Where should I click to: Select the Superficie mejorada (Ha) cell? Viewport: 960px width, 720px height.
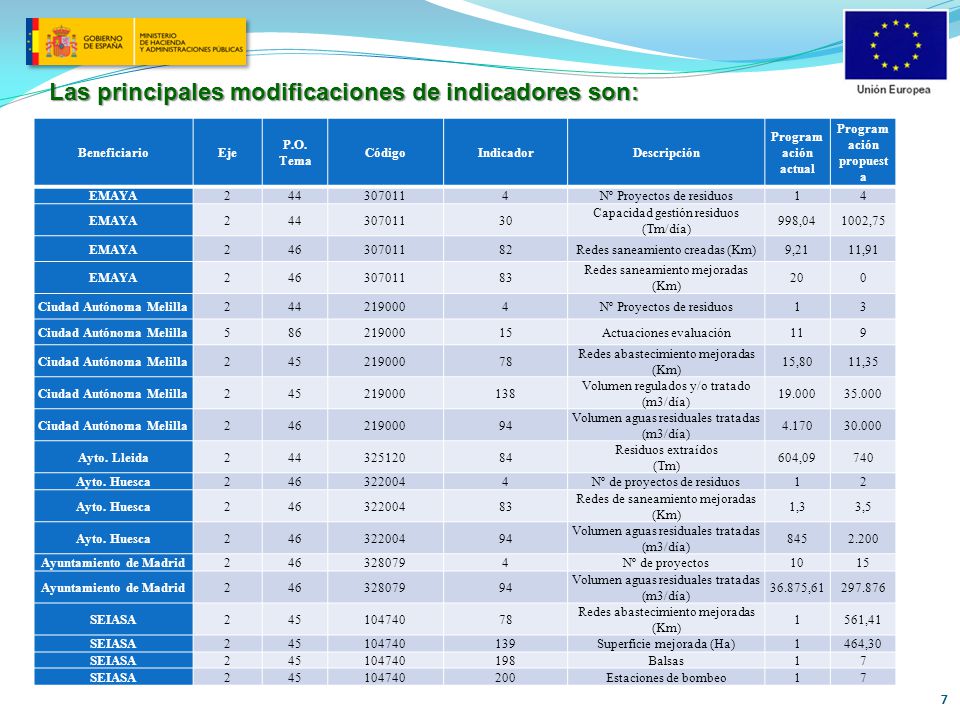(x=666, y=643)
